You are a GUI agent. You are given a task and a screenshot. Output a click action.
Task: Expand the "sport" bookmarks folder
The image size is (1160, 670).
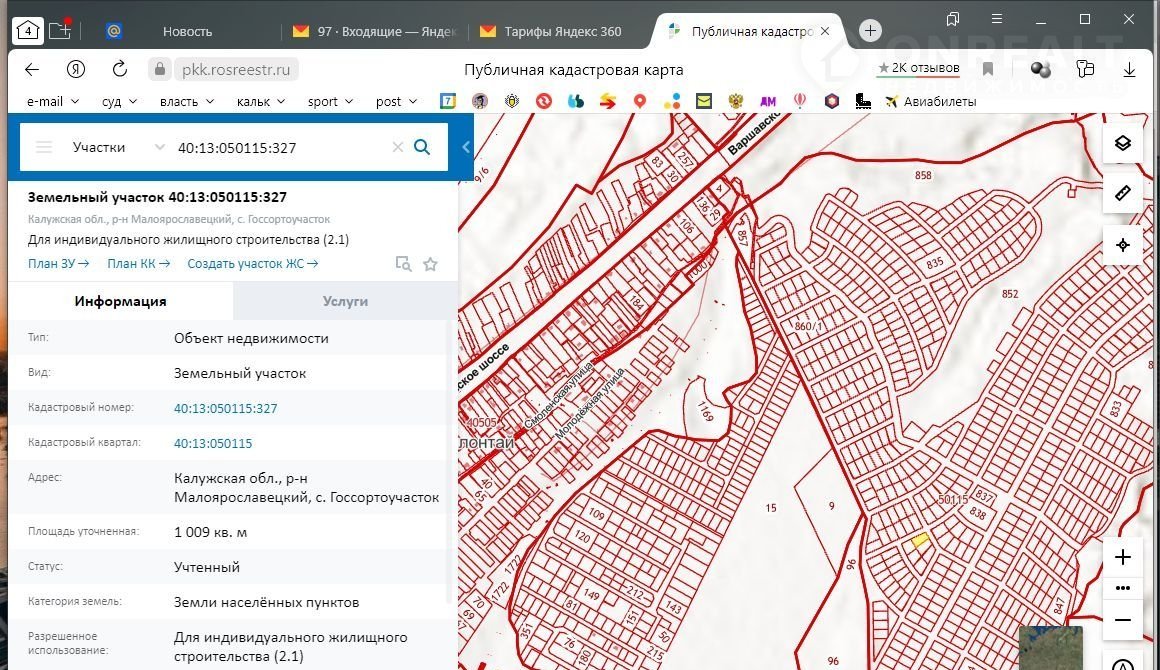(x=330, y=101)
